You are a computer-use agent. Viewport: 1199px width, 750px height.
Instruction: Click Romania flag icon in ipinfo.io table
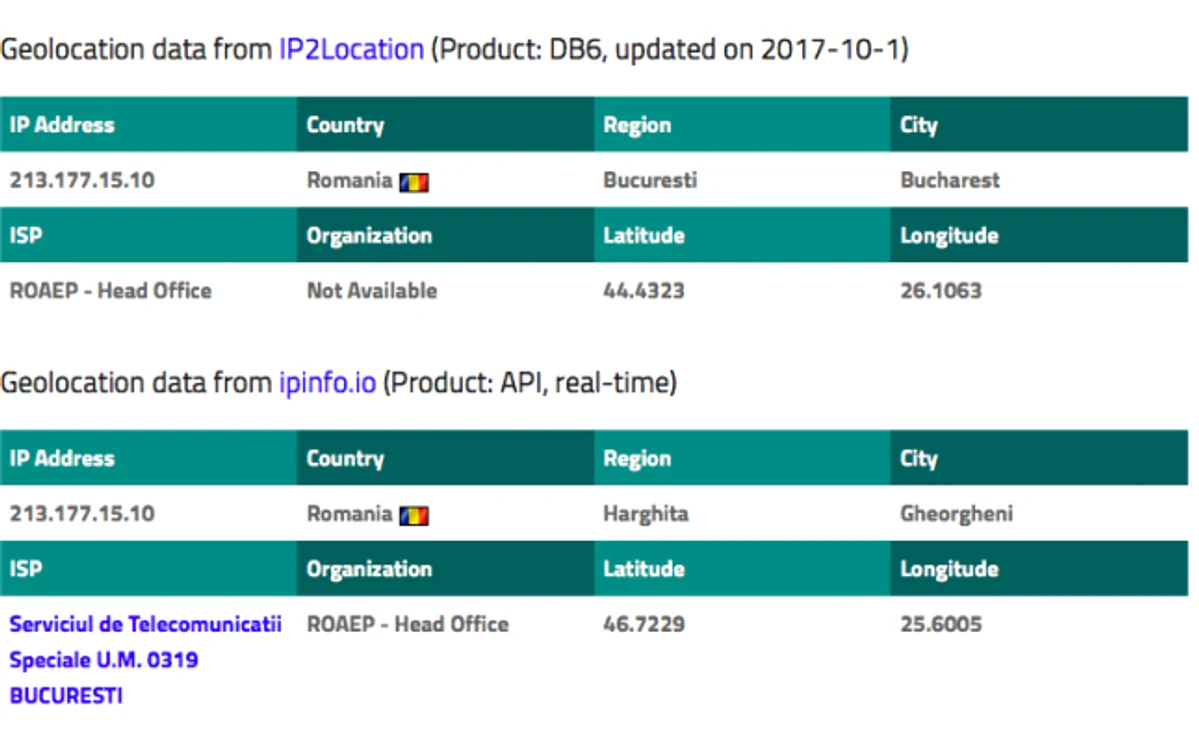pyautogui.click(x=414, y=515)
